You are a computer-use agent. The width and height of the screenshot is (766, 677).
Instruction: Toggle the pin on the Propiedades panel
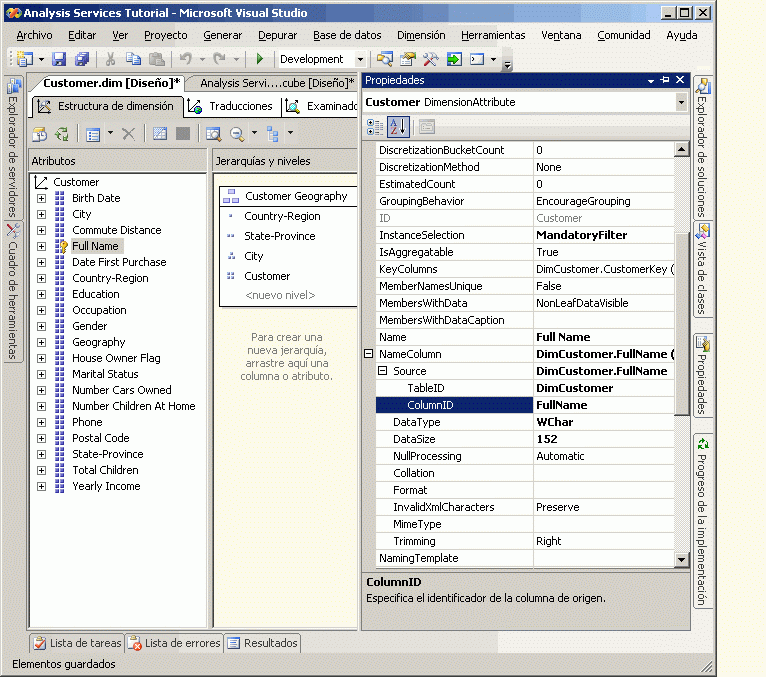click(x=665, y=80)
